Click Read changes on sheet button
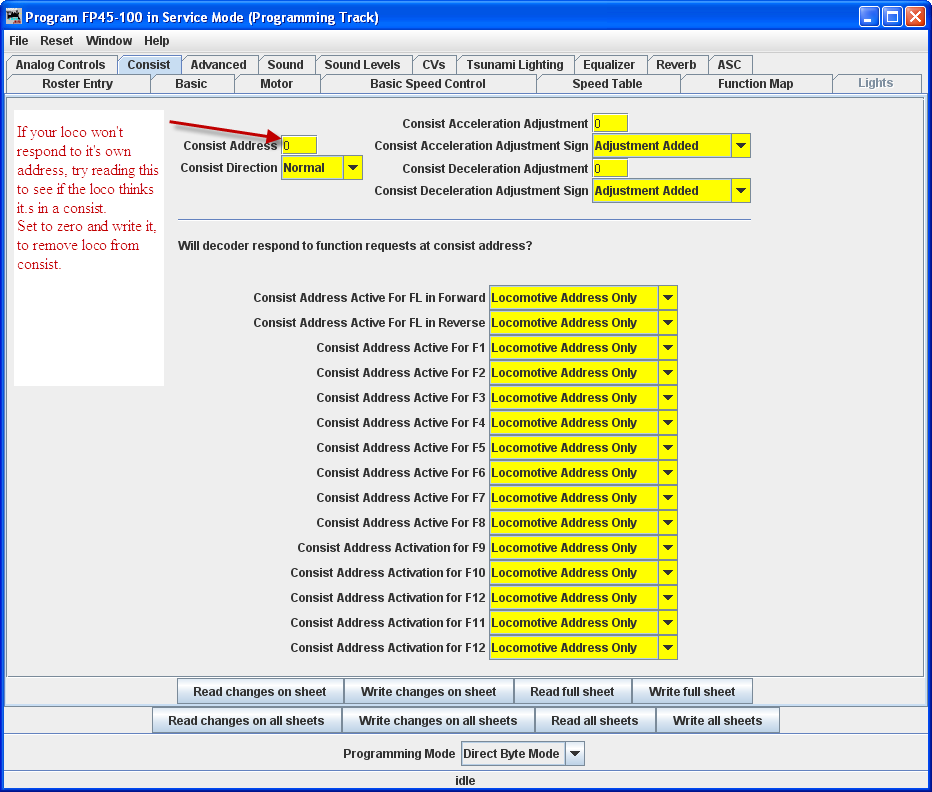 (x=260, y=692)
